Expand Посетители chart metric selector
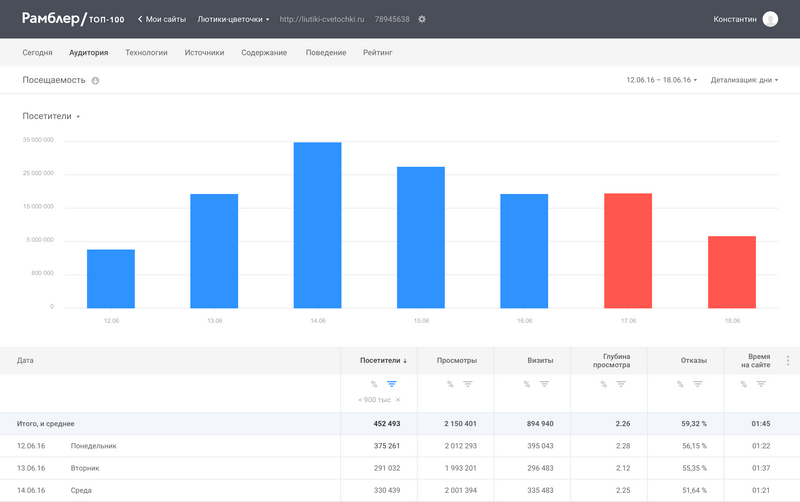 [51, 116]
